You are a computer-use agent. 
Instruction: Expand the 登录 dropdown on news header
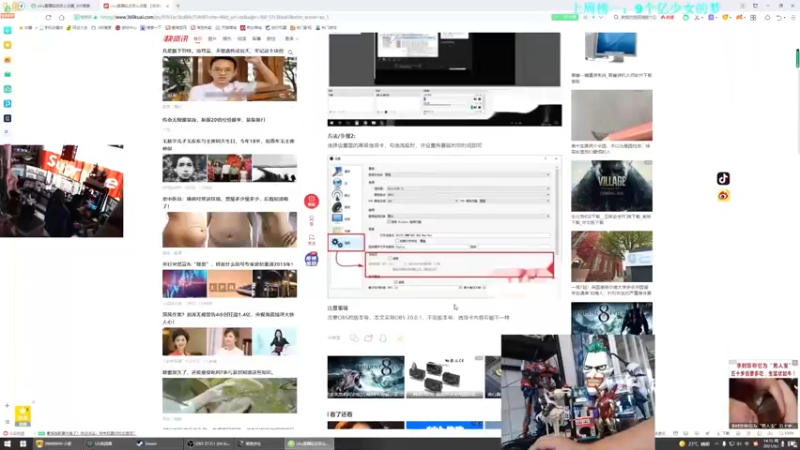(291, 39)
